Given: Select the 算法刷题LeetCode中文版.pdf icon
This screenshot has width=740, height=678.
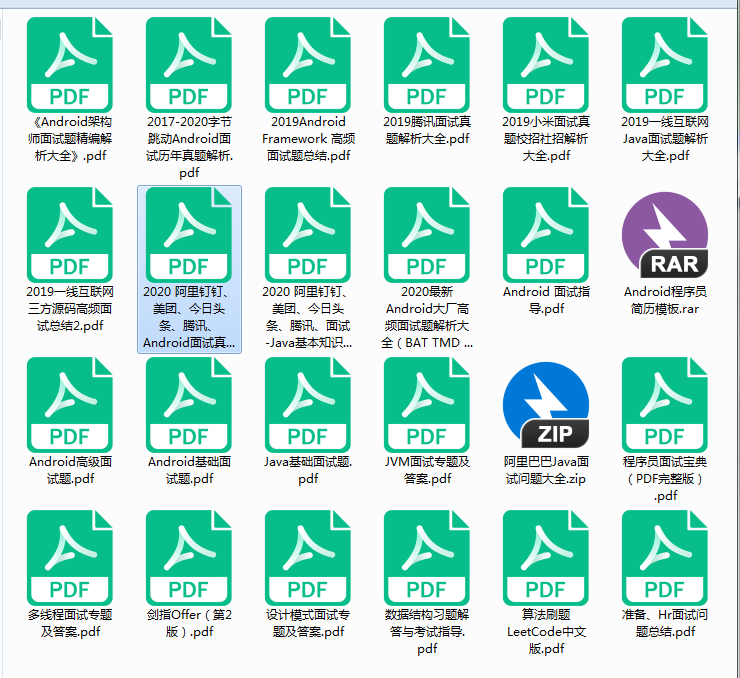Looking at the screenshot, I should 546,557.
